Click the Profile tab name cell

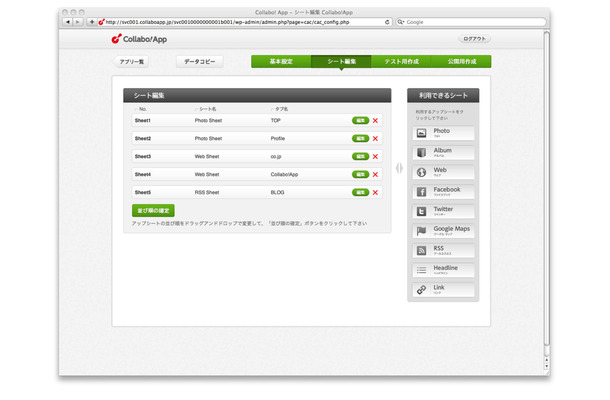tap(278, 139)
